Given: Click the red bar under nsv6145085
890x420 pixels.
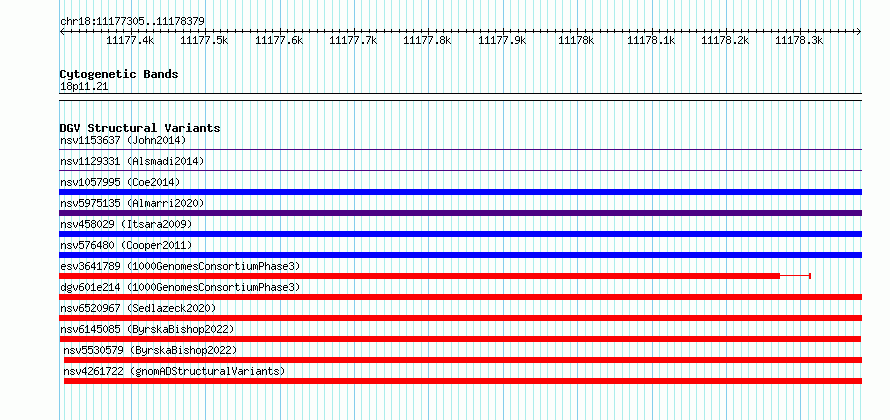Looking at the screenshot, I should click(460, 339).
